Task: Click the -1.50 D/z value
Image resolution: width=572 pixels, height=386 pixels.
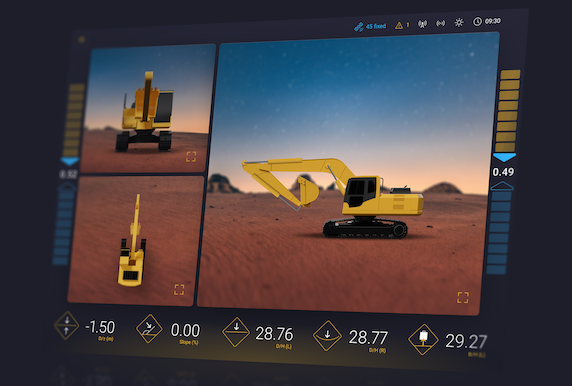Action: point(100,327)
